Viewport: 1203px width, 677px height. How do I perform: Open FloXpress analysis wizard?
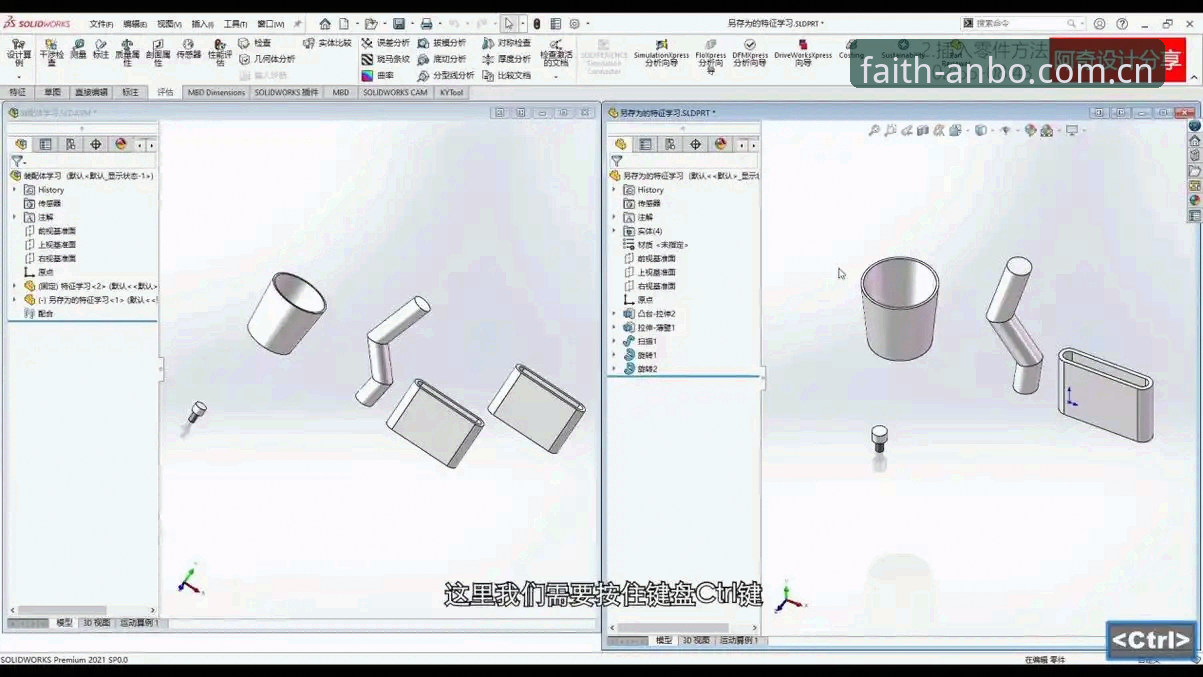(x=710, y=55)
